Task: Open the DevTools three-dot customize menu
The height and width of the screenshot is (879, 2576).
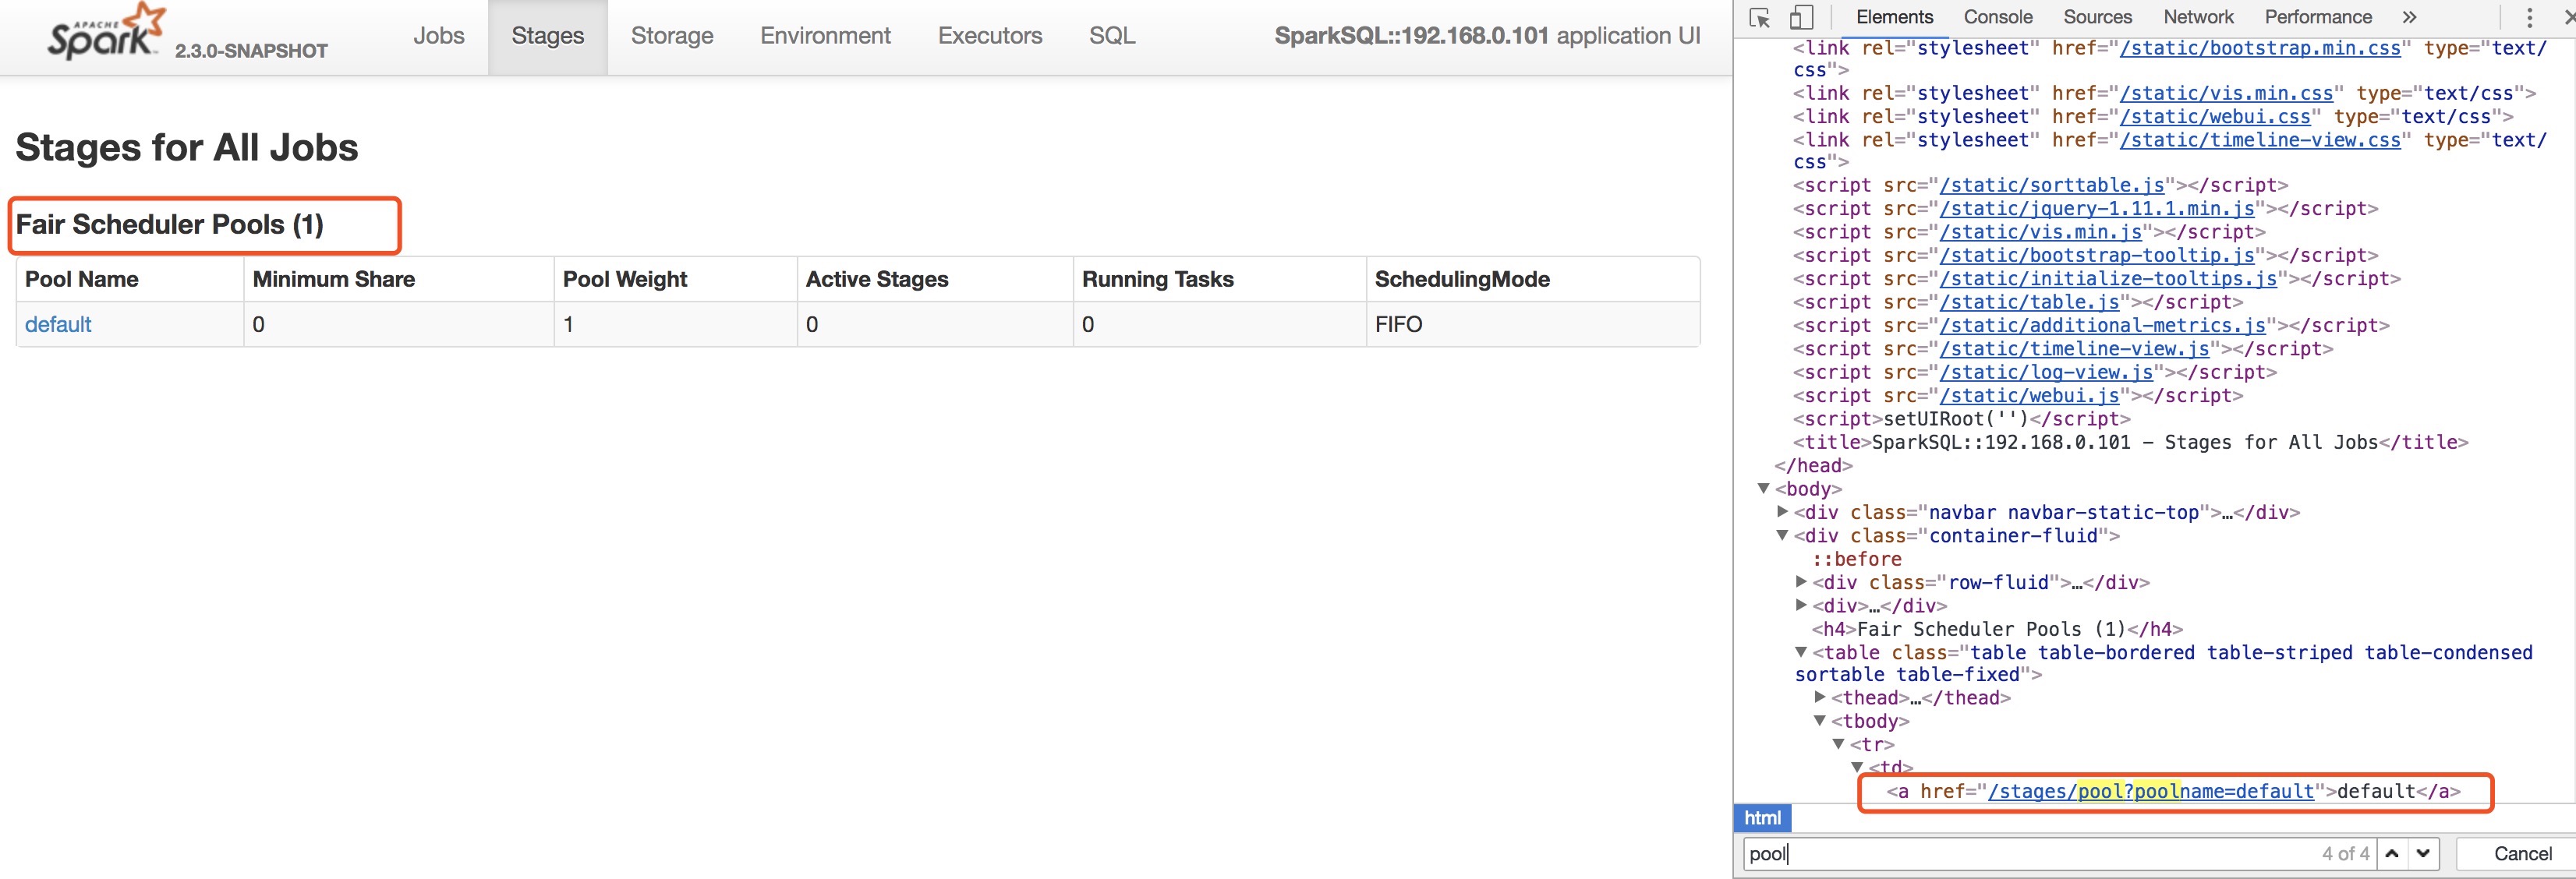Action: pos(2529,18)
